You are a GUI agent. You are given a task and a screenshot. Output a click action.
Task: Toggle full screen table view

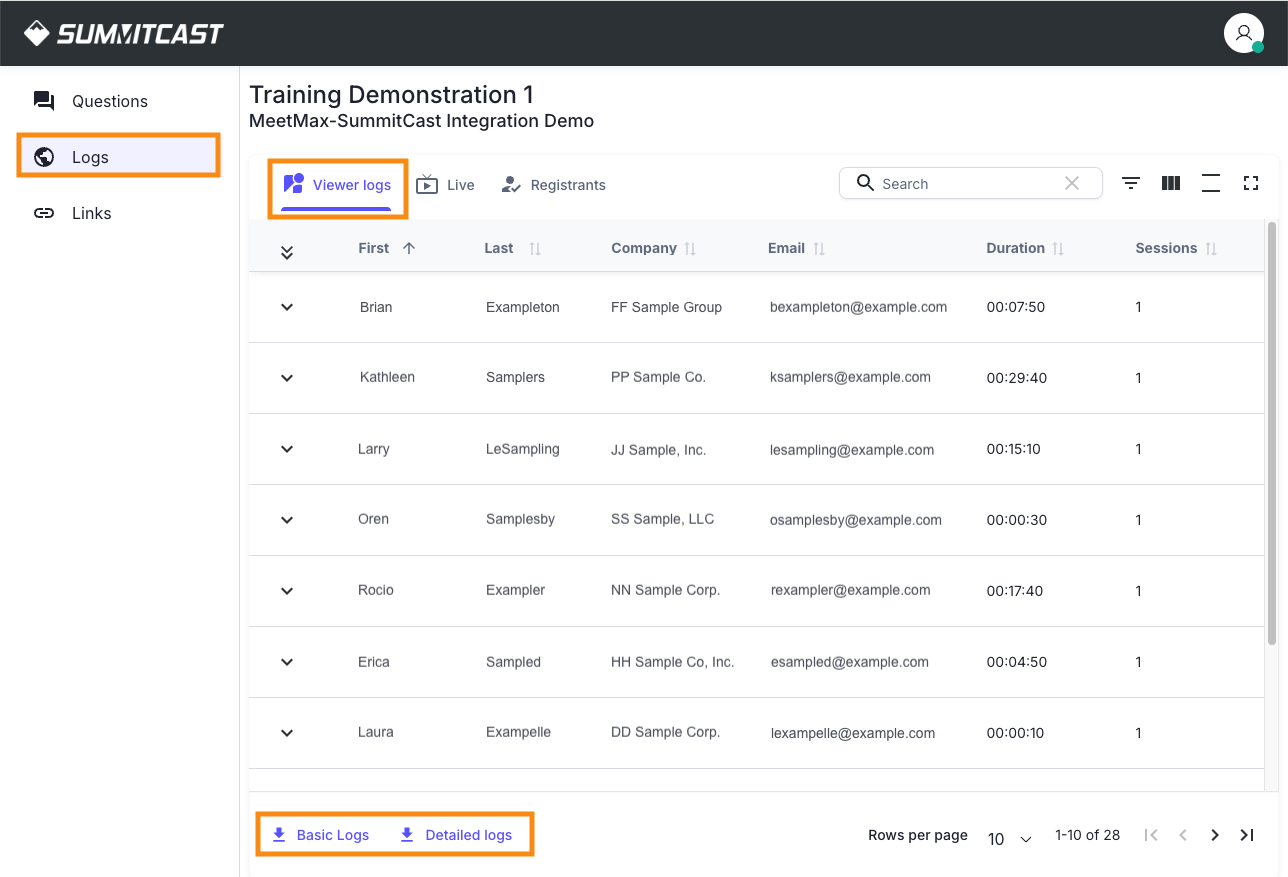1250,183
